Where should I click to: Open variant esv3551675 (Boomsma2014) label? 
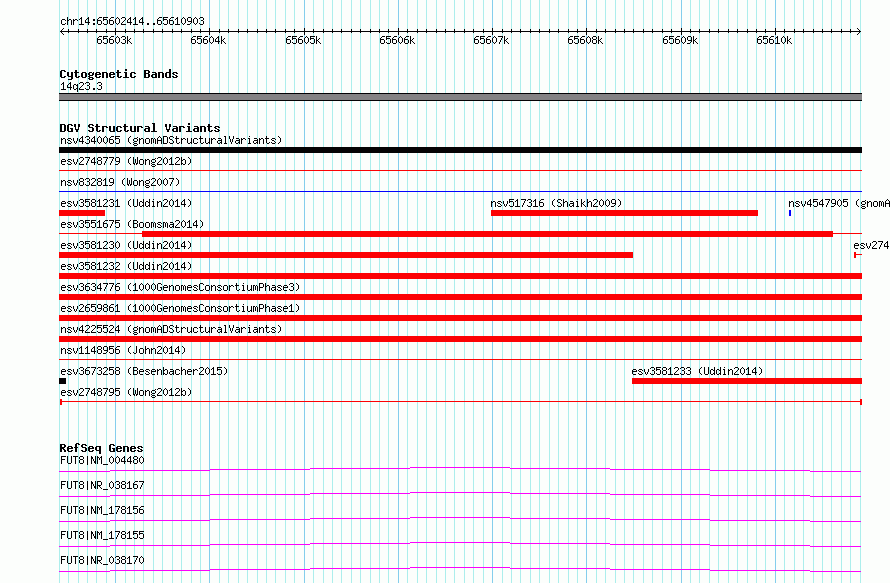click(132, 224)
